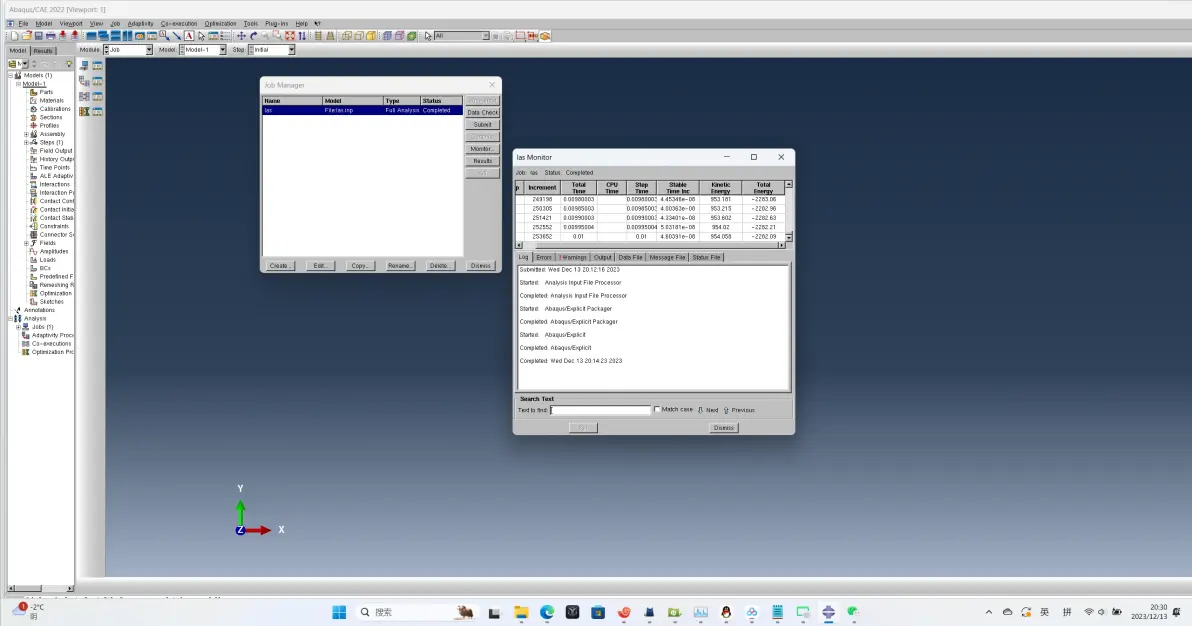The image size is (1192, 626).
Task: Open the Plug-ins menu
Action: pyautogui.click(x=276, y=24)
